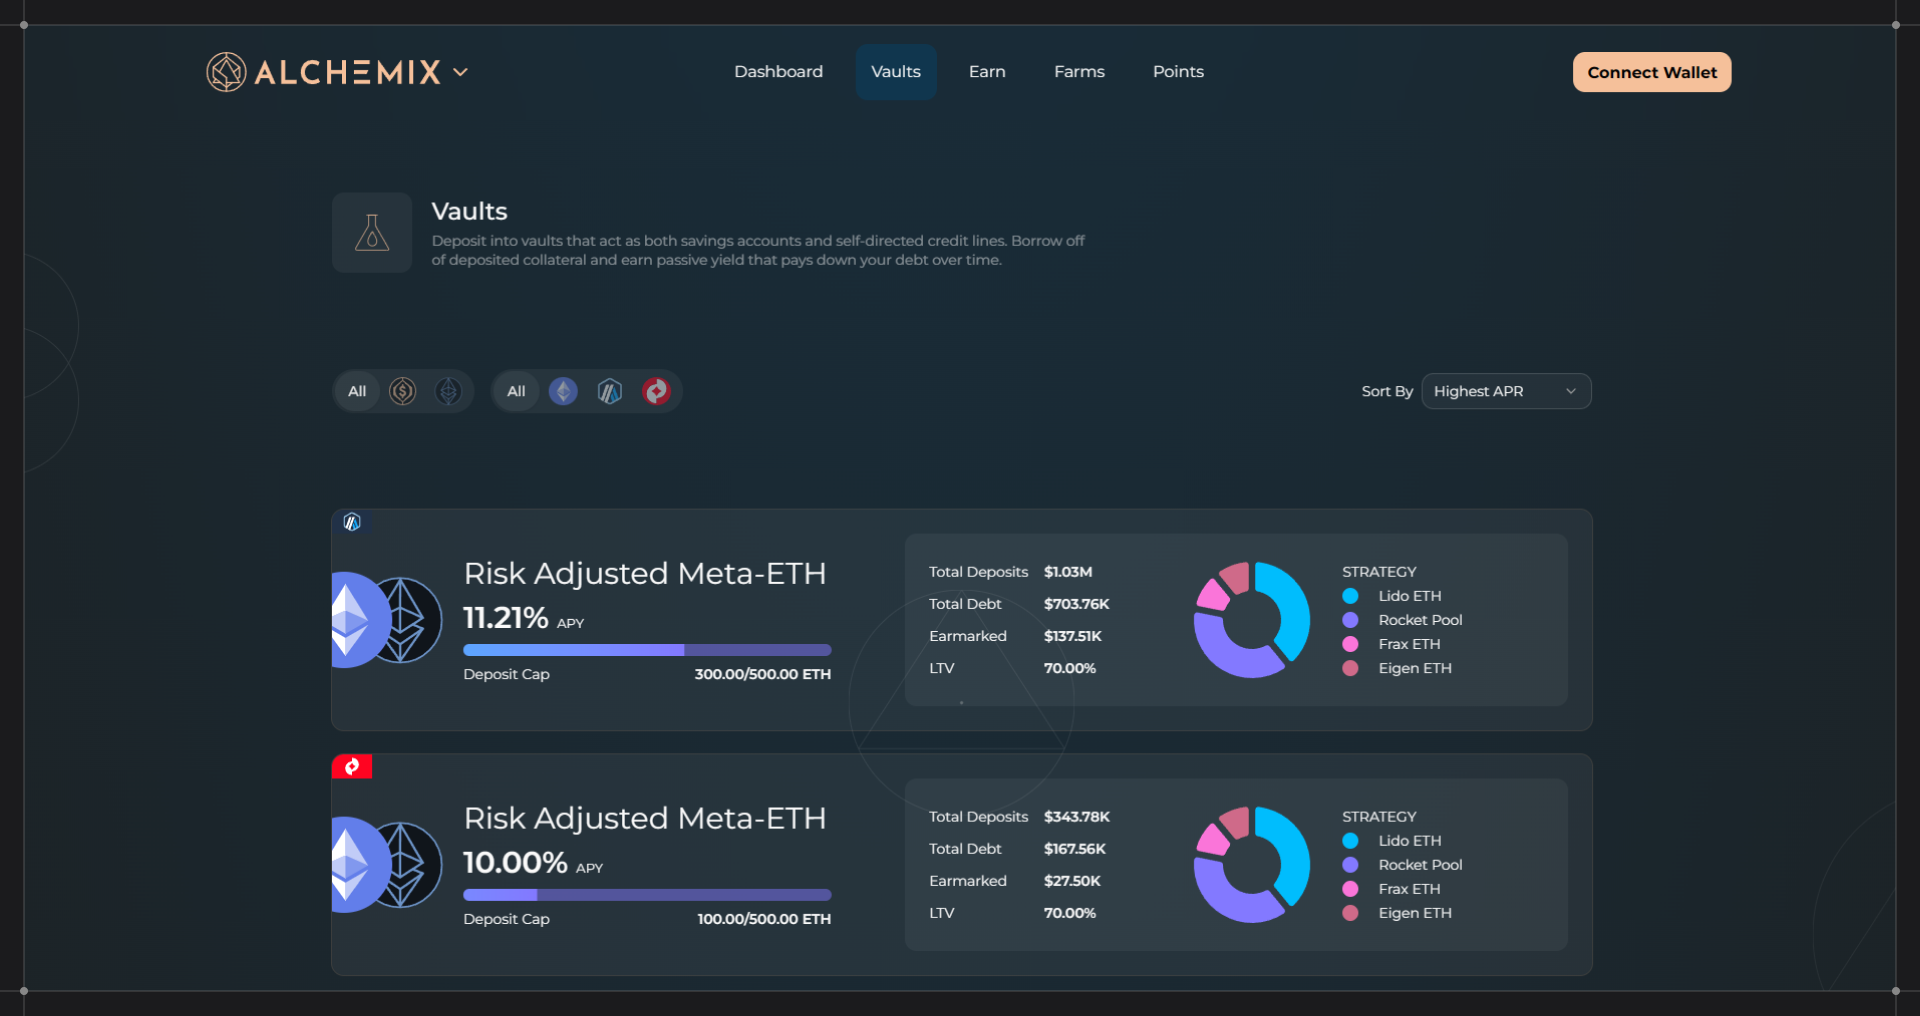Click Optimism badge on second vault card
Image resolution: width=1920 pixels, height=1016 pixels.
coord(352,767)
